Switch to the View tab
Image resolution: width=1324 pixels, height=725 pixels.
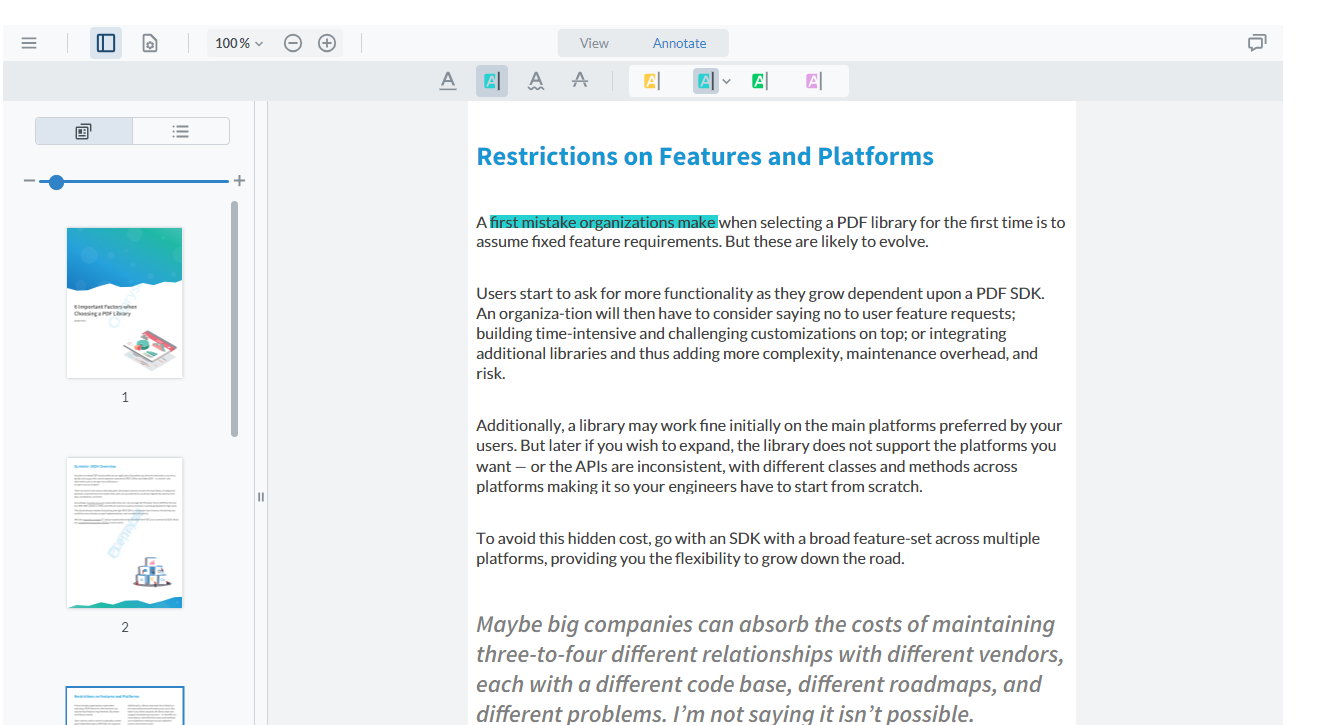click(594, 42)
